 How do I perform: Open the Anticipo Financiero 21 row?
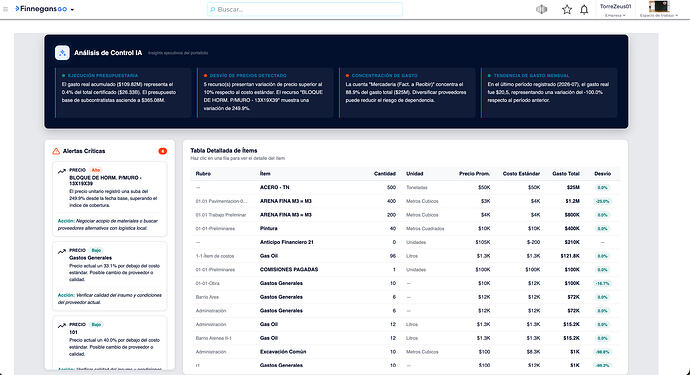(x=405, y=242)
